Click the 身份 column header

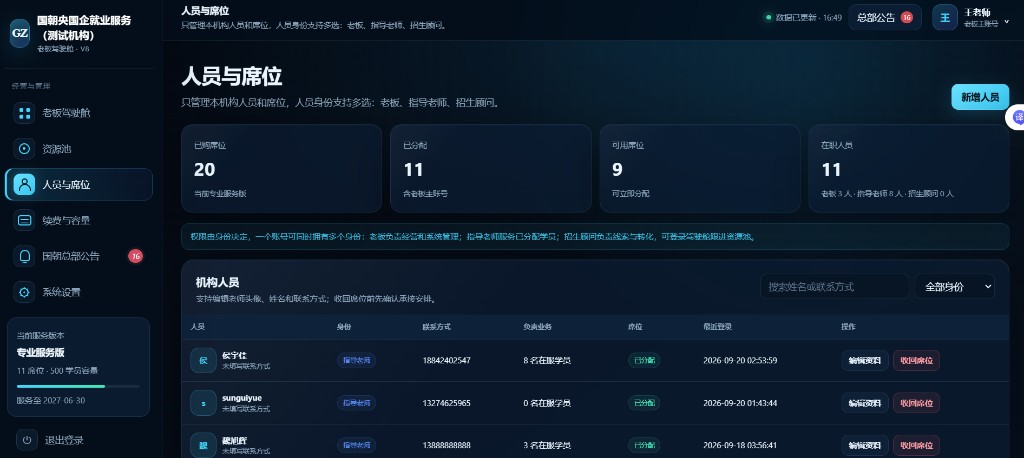[344, 326]
